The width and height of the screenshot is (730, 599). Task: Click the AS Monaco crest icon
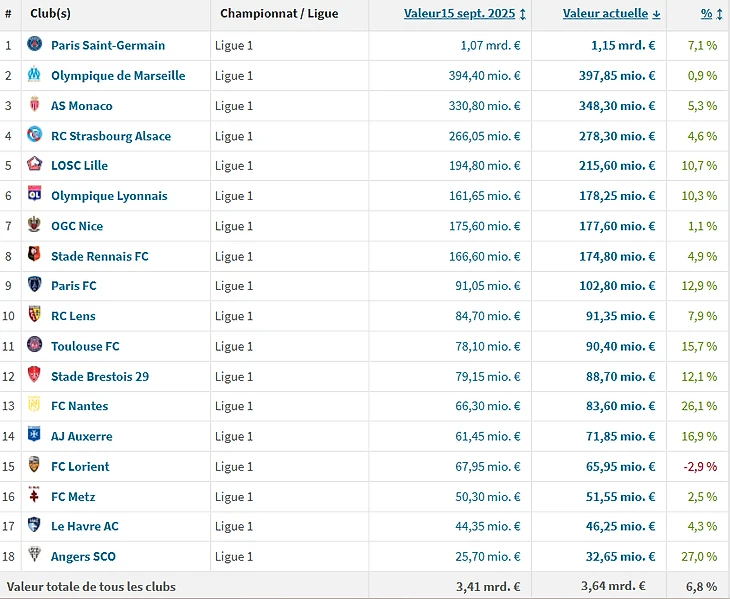tap(35, 105)
